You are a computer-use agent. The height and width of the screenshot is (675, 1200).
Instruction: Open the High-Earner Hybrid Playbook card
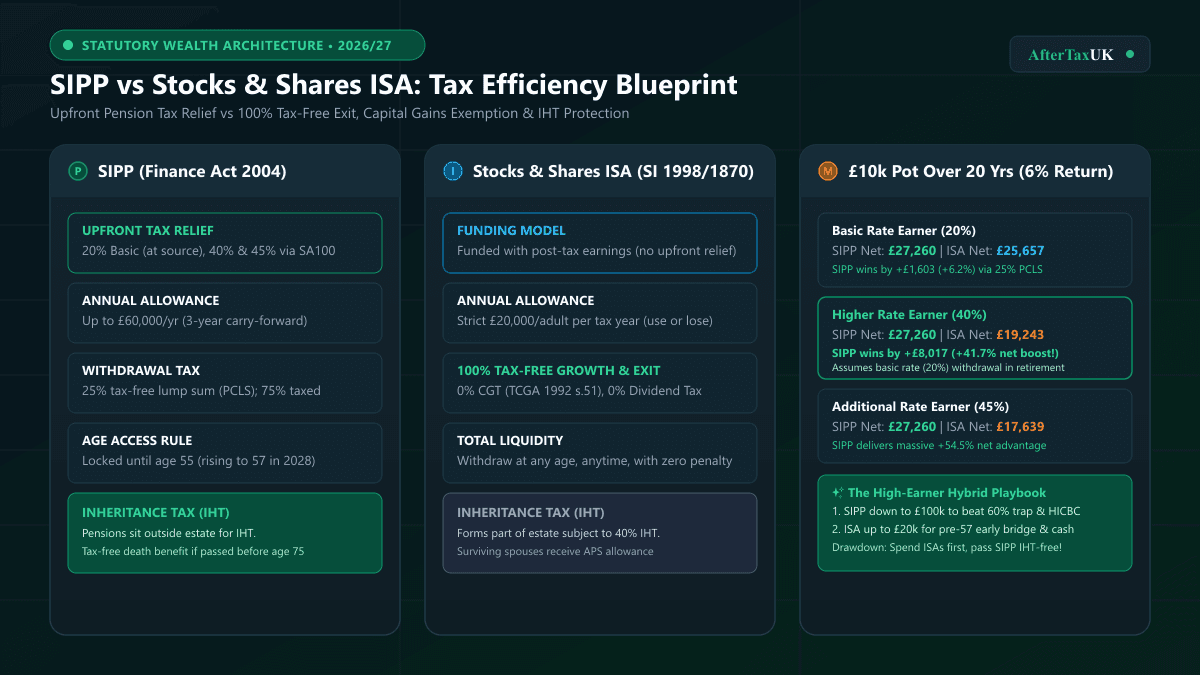pos(975,522)
